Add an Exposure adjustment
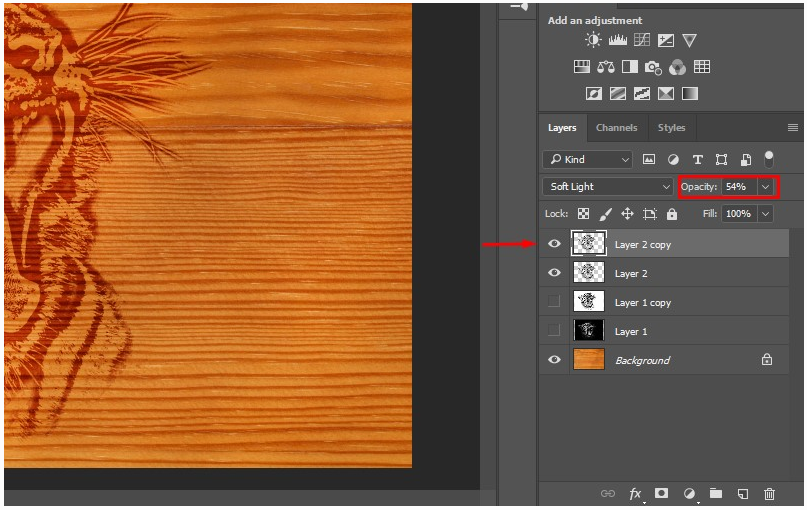This screenshot has width=807, height=510. point(665,40)
